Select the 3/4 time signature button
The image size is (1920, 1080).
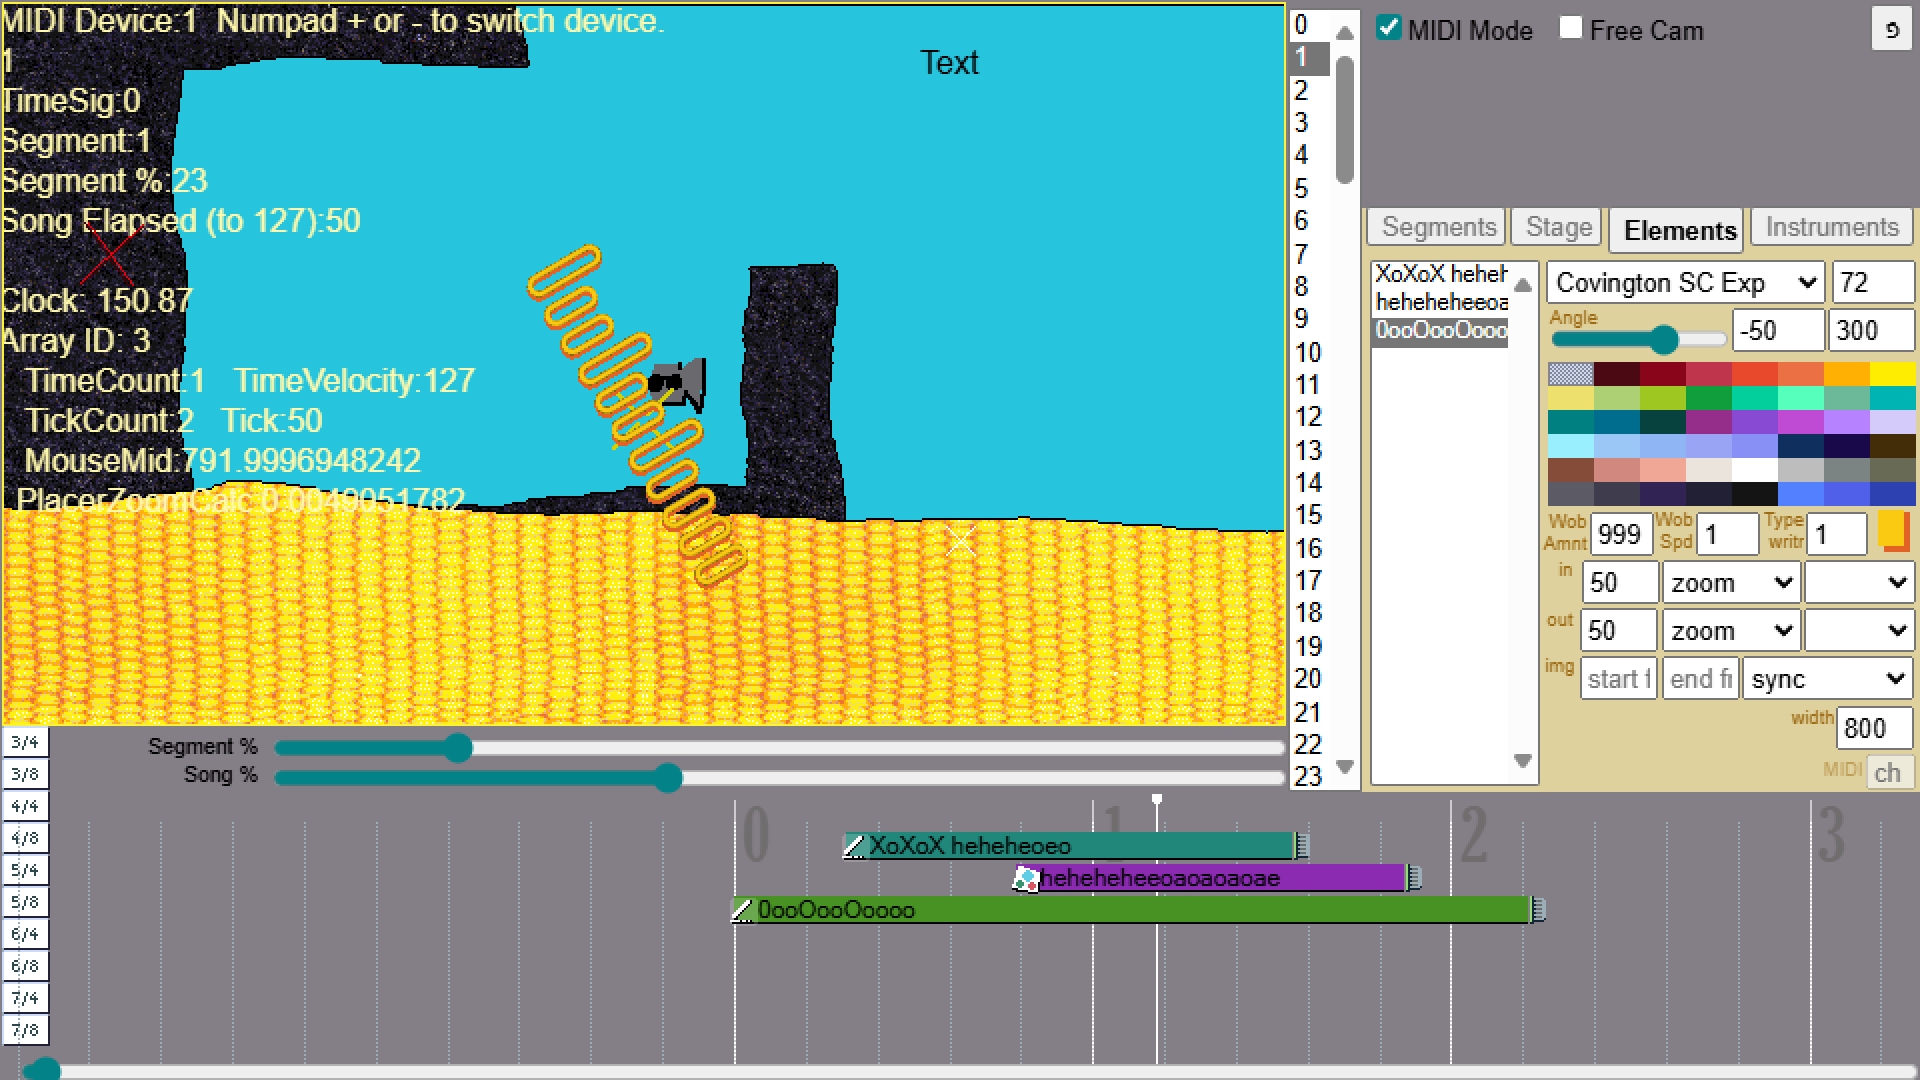[x=25, y=742]
